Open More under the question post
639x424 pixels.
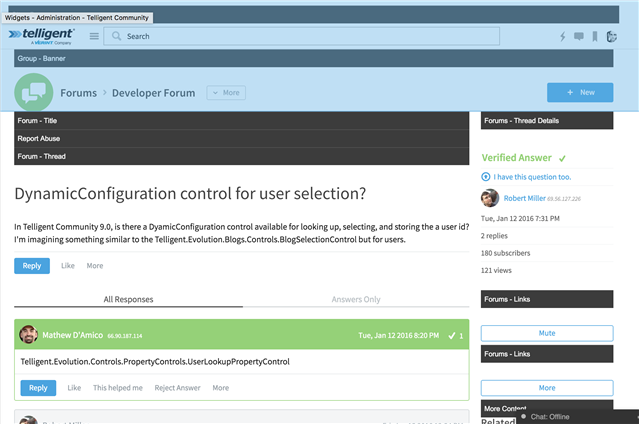coord(95,266)
